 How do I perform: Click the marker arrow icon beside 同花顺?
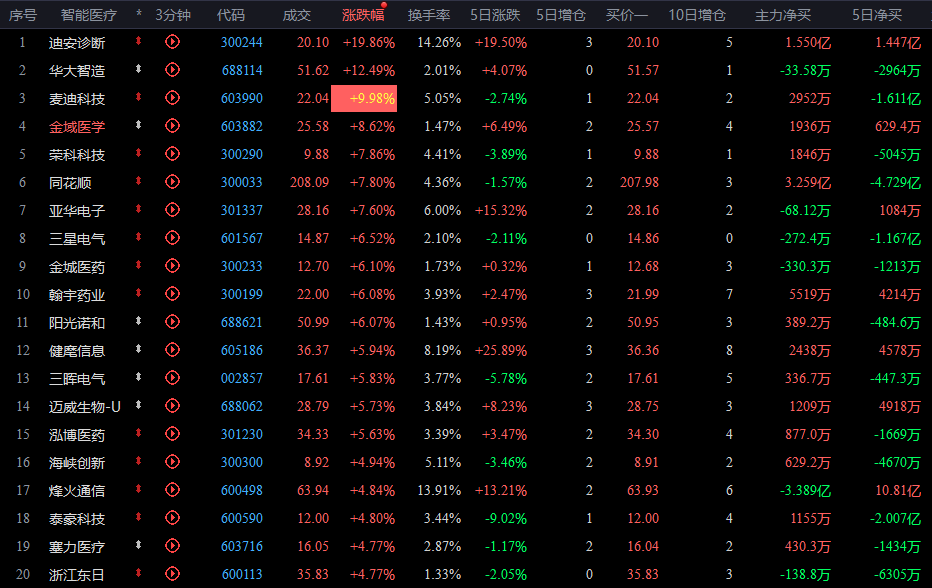(x=138, y=181)
